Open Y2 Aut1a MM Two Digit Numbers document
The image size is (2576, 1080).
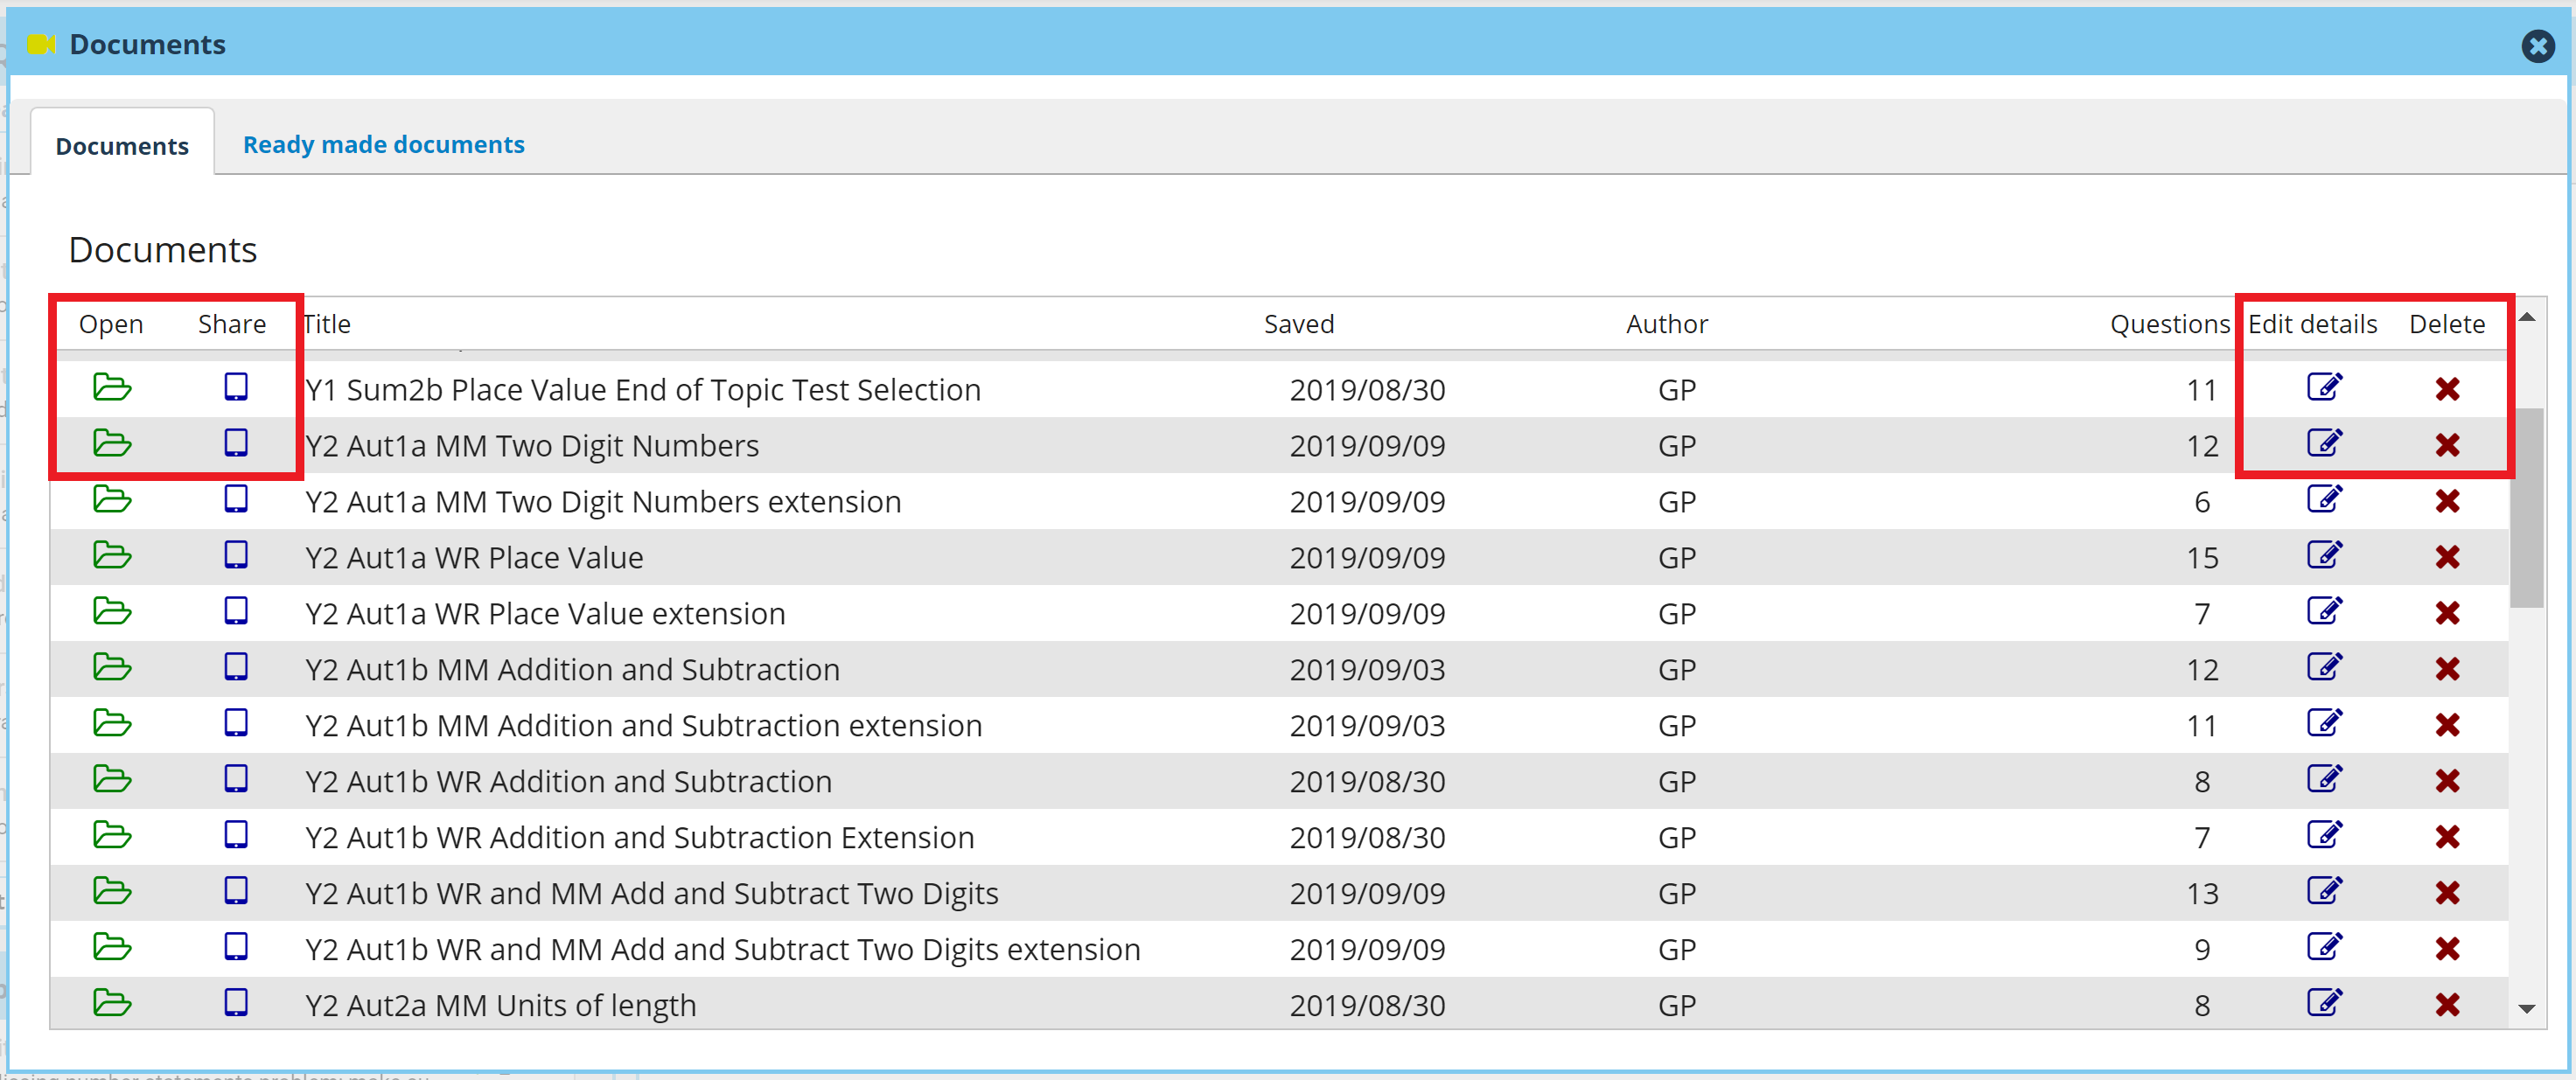tap(112, 444)
